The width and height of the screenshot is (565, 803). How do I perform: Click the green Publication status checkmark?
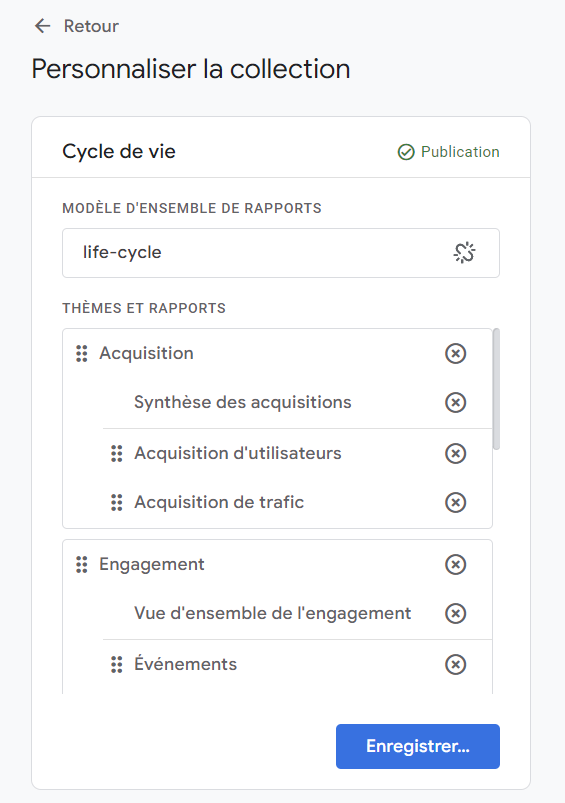(x=406, y=152)
